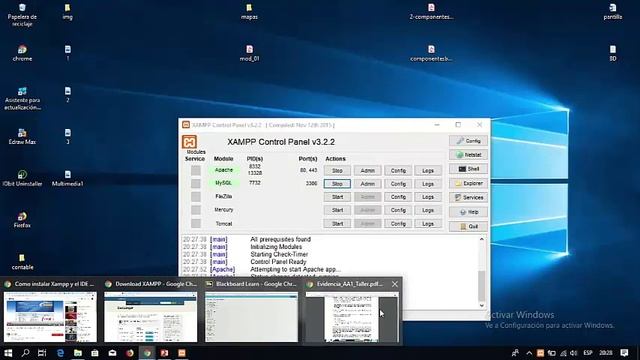Open Firefox from the taskbar
Viewport: 640px width, 360px height.
coord(130,353)
